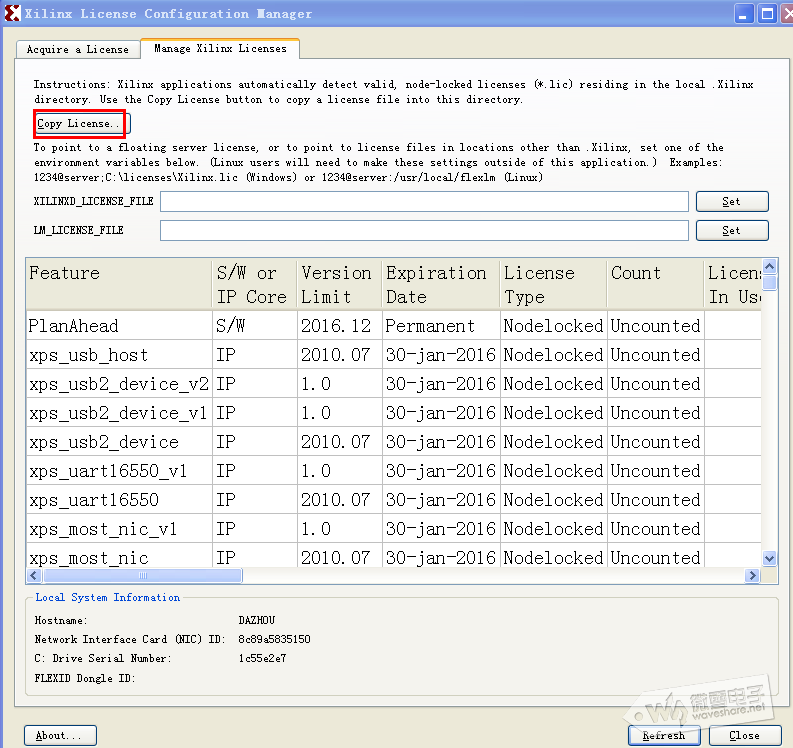Click version 2016.12 cell of PlanAhead
This screenshot has height=748, width=793.
[x=339, y=326]
